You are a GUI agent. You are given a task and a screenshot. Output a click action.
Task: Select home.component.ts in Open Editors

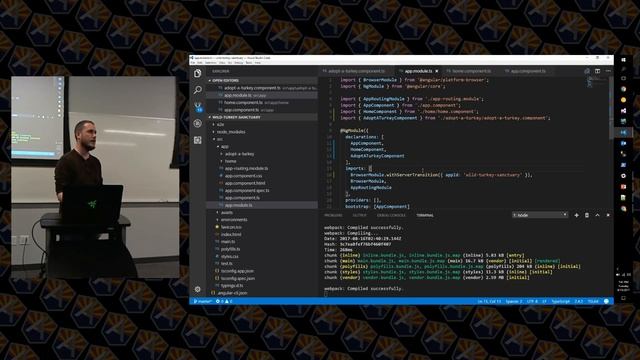(x=262, y=102)
